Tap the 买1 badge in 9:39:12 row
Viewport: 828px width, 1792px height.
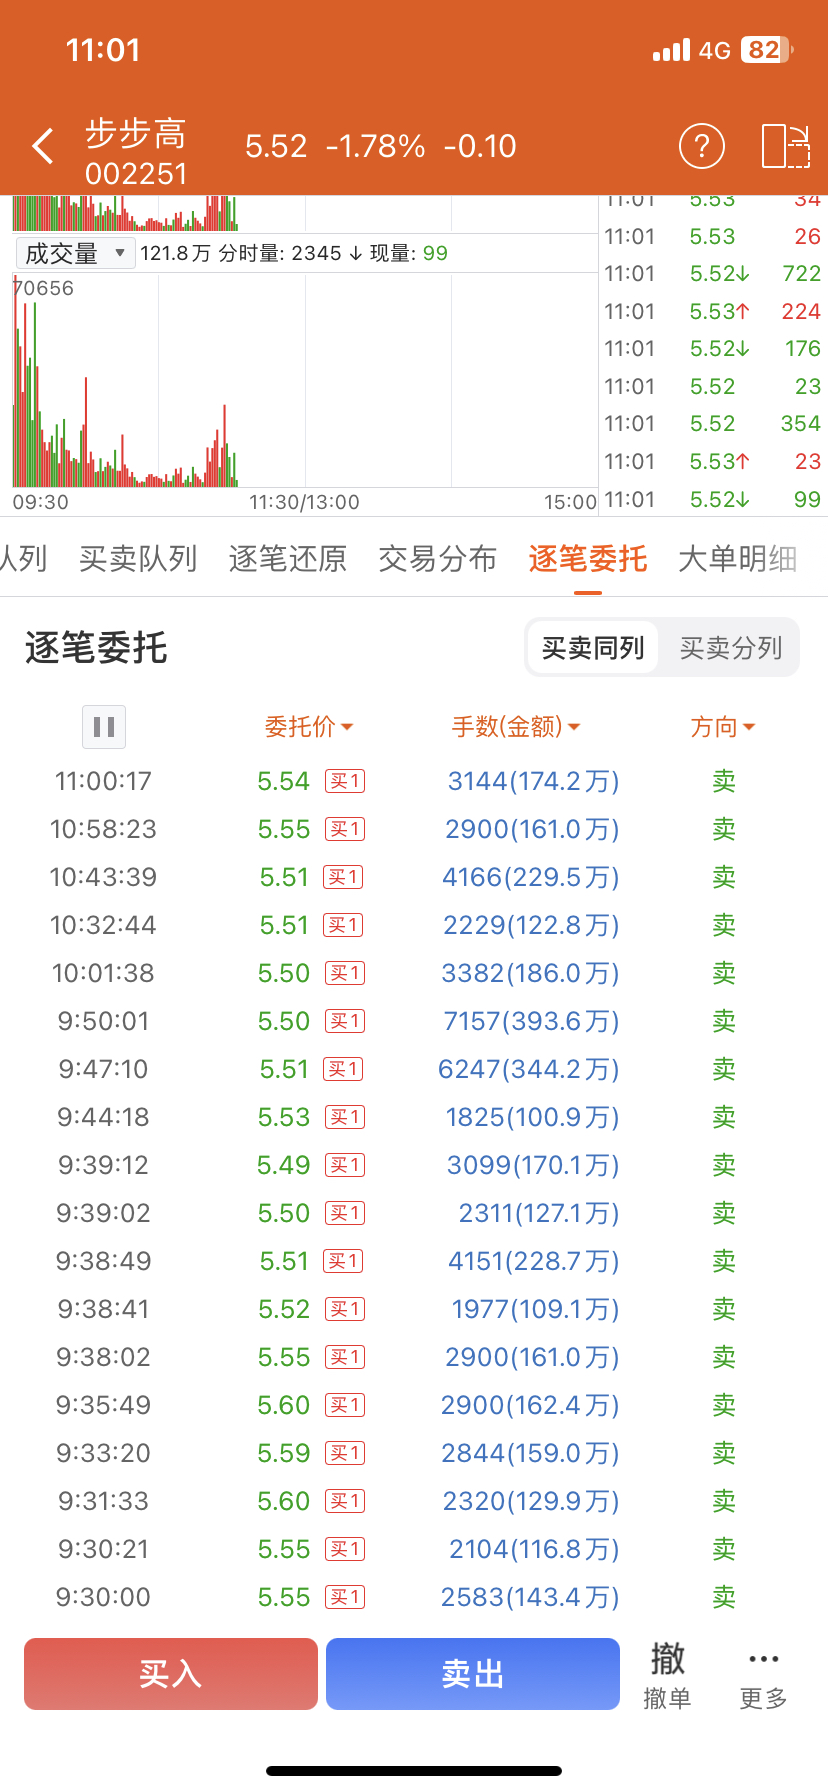click(x=345, y=1165)
